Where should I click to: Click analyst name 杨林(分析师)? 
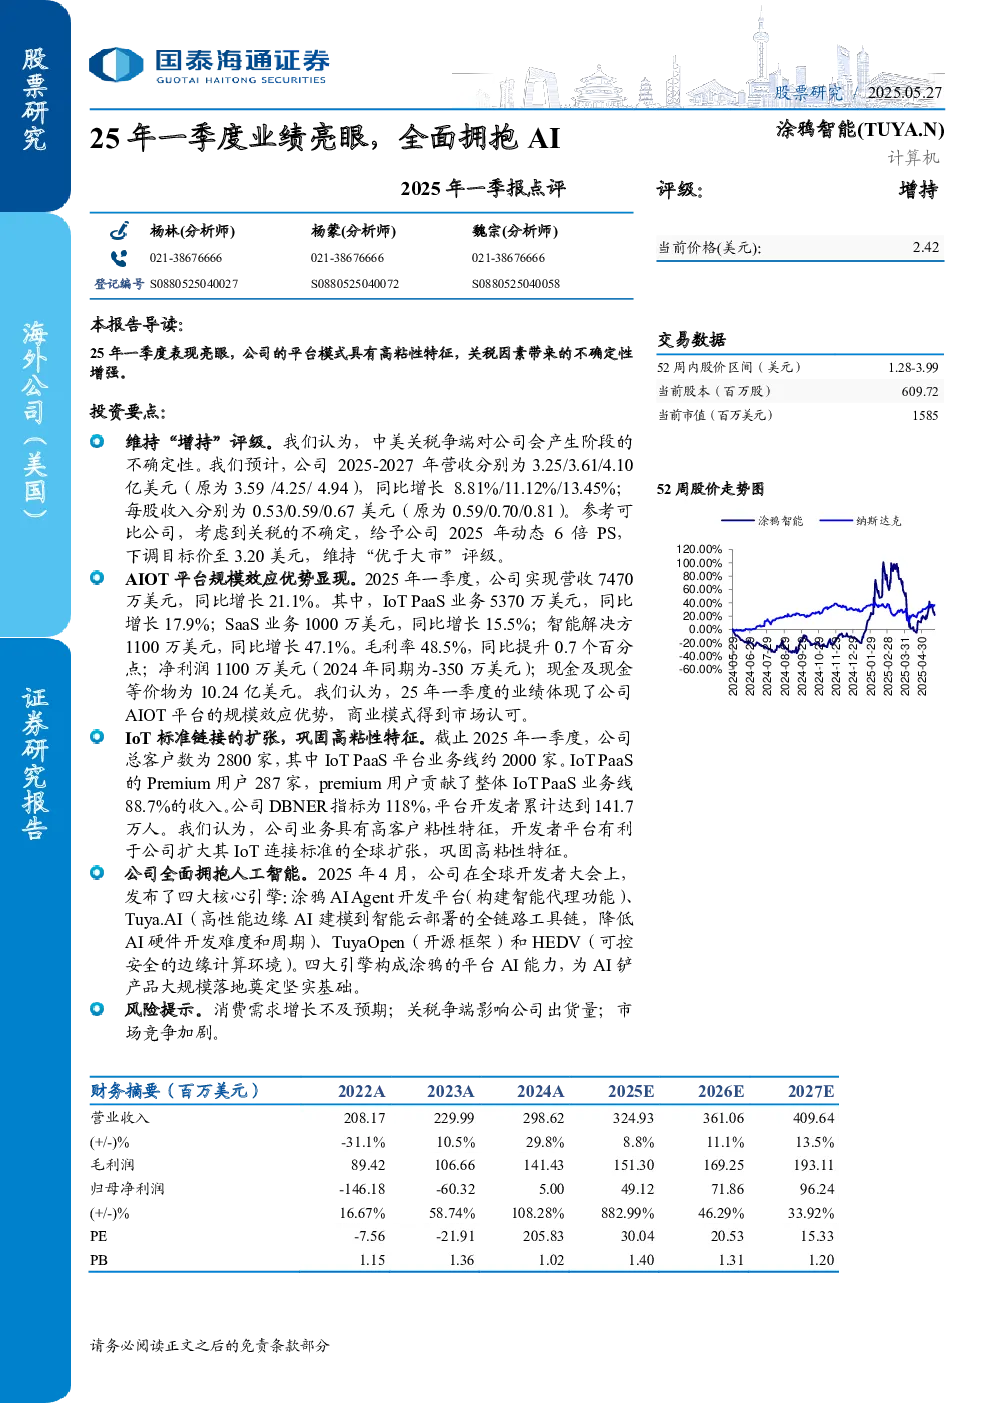tap(192, 231)
